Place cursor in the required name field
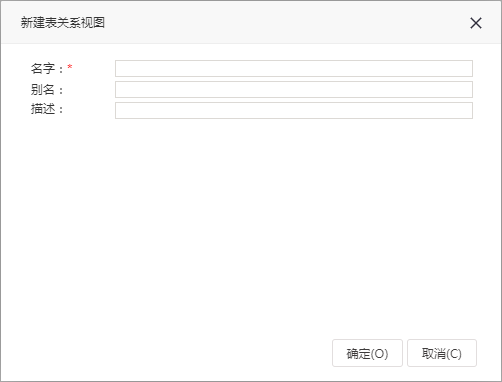The width and height of the screenshot is (502, 382). click(294, 68)
